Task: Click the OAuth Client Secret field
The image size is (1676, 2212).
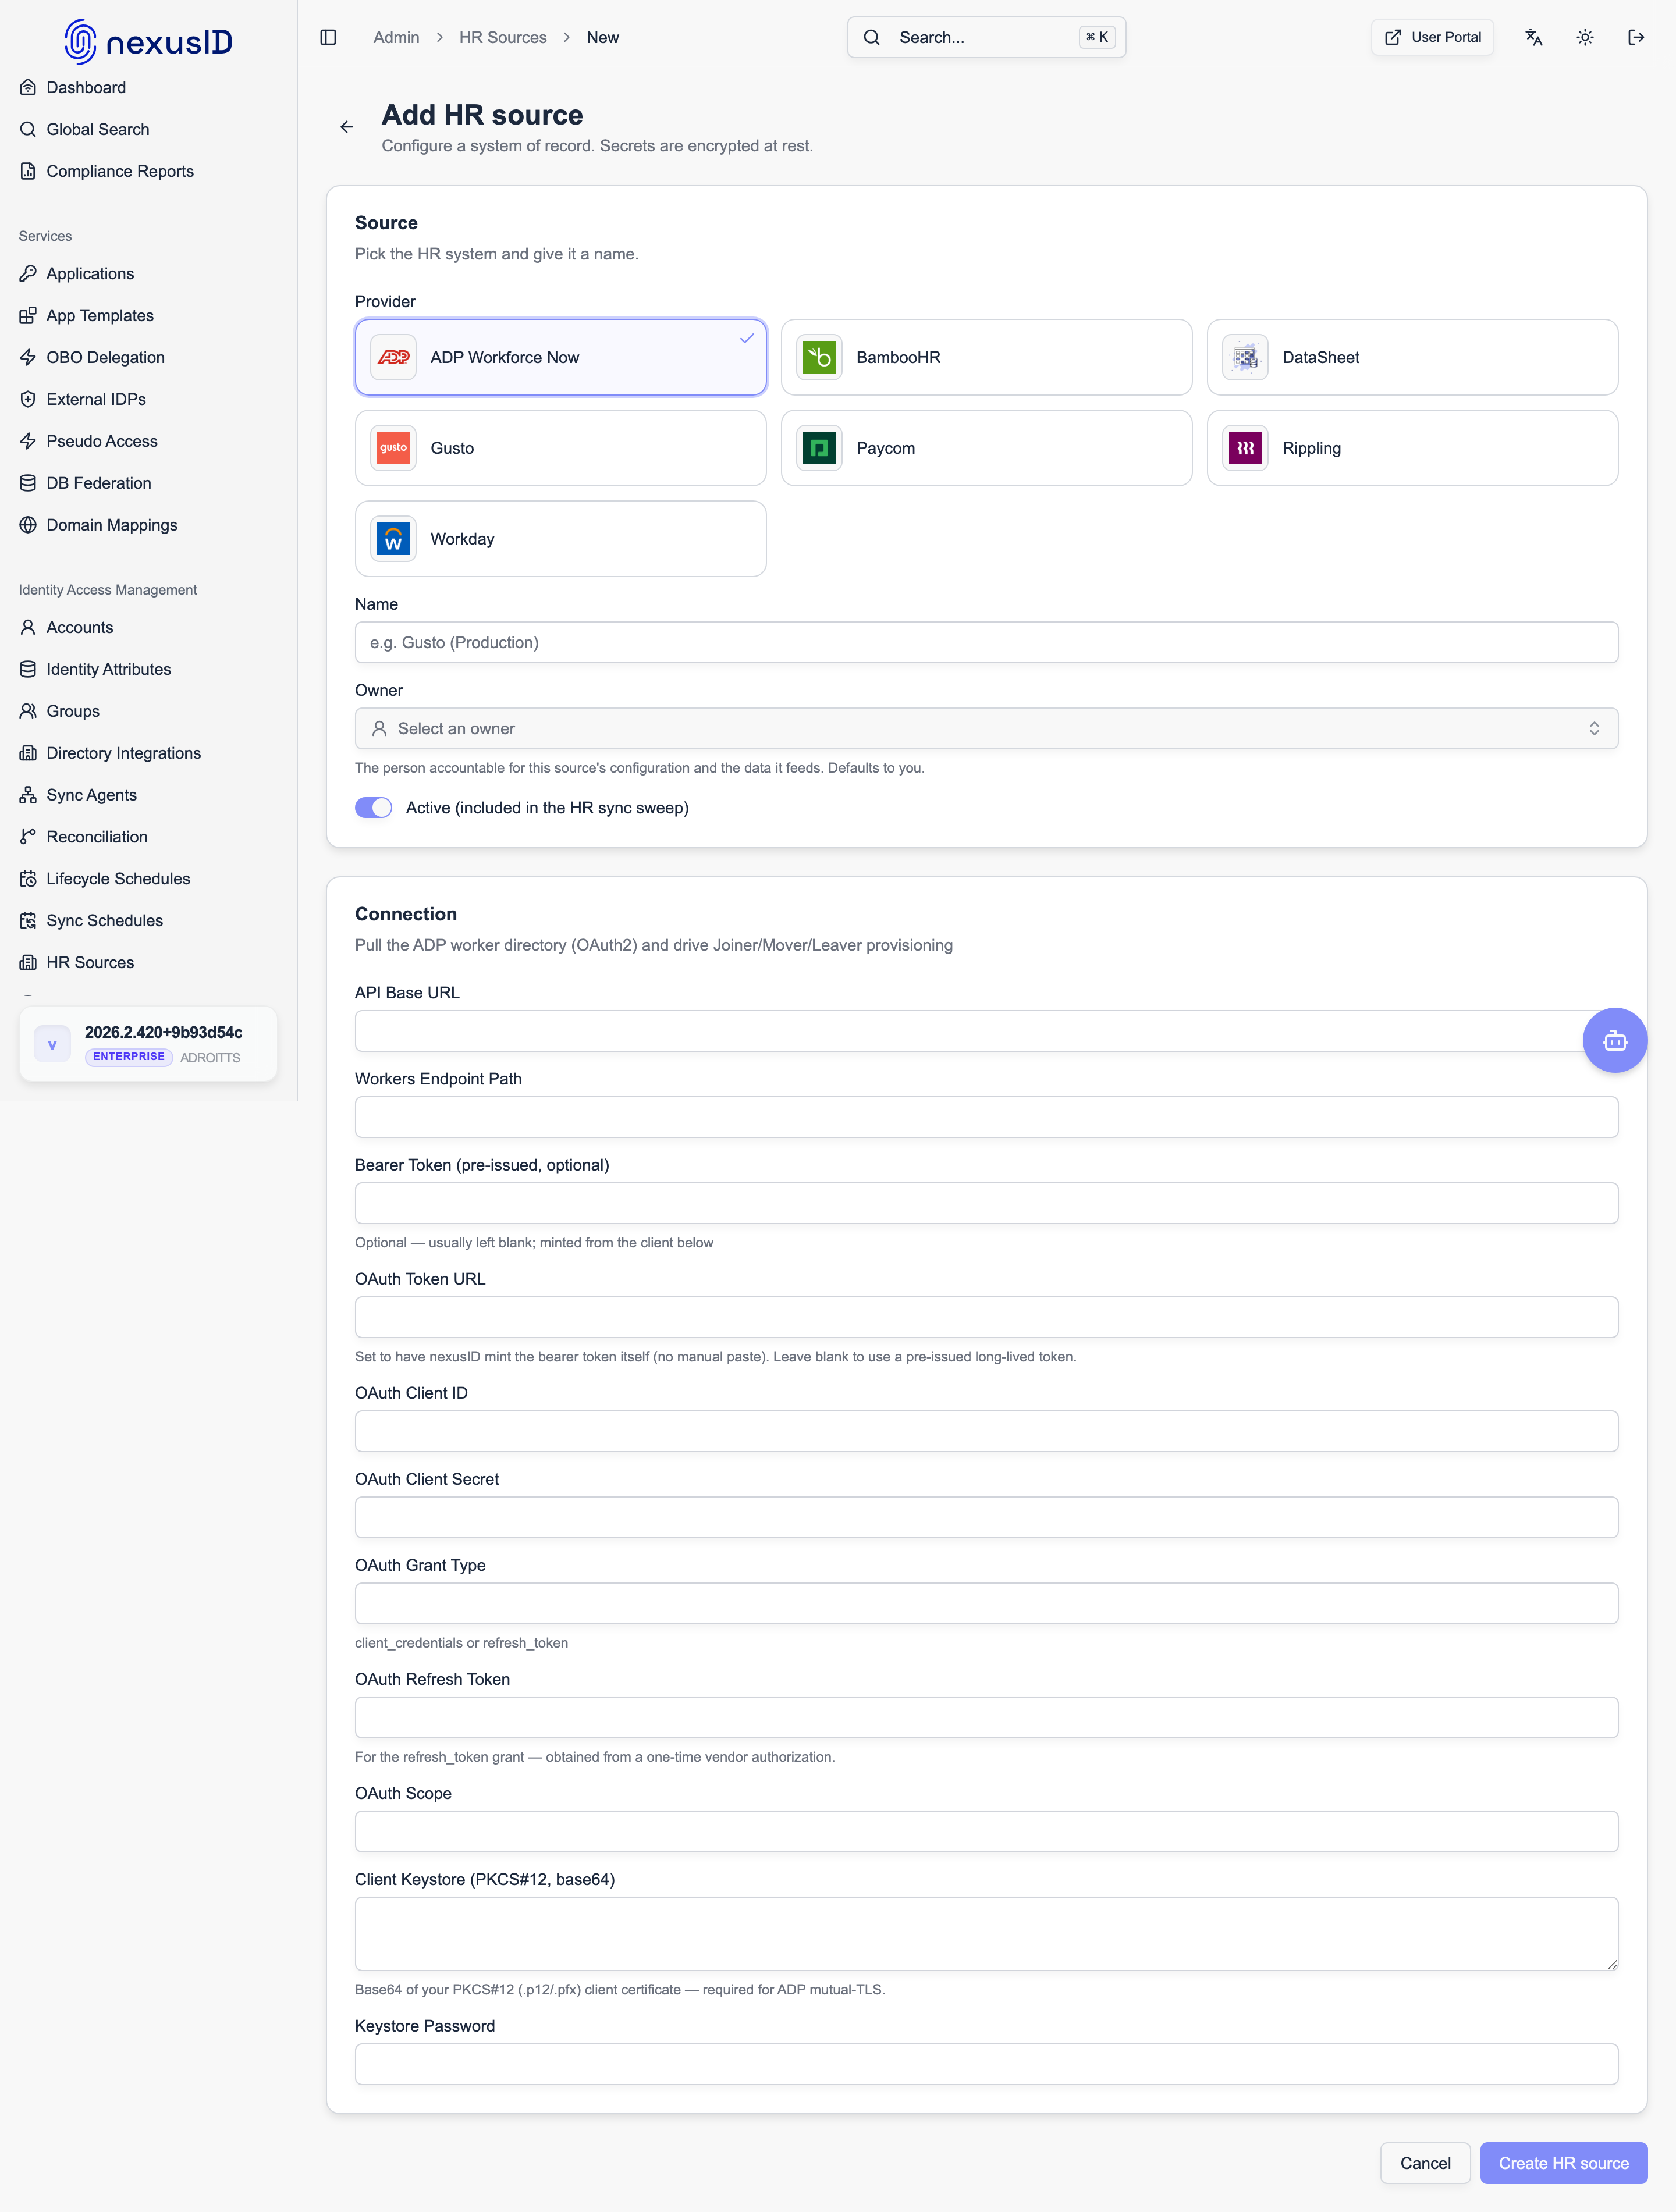Action: (986, 1517)
